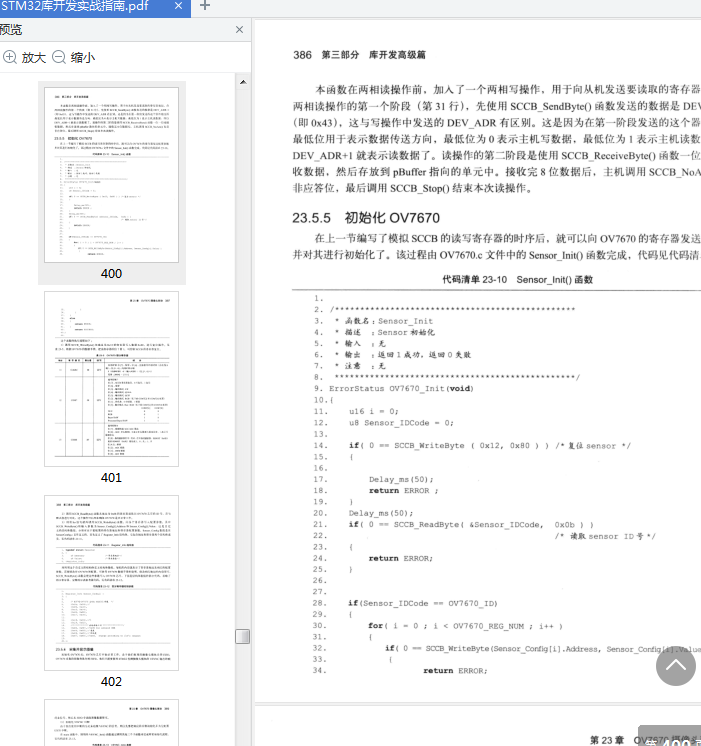Click the page label 401
Screen dimensions: 701x746
(111, 478)
